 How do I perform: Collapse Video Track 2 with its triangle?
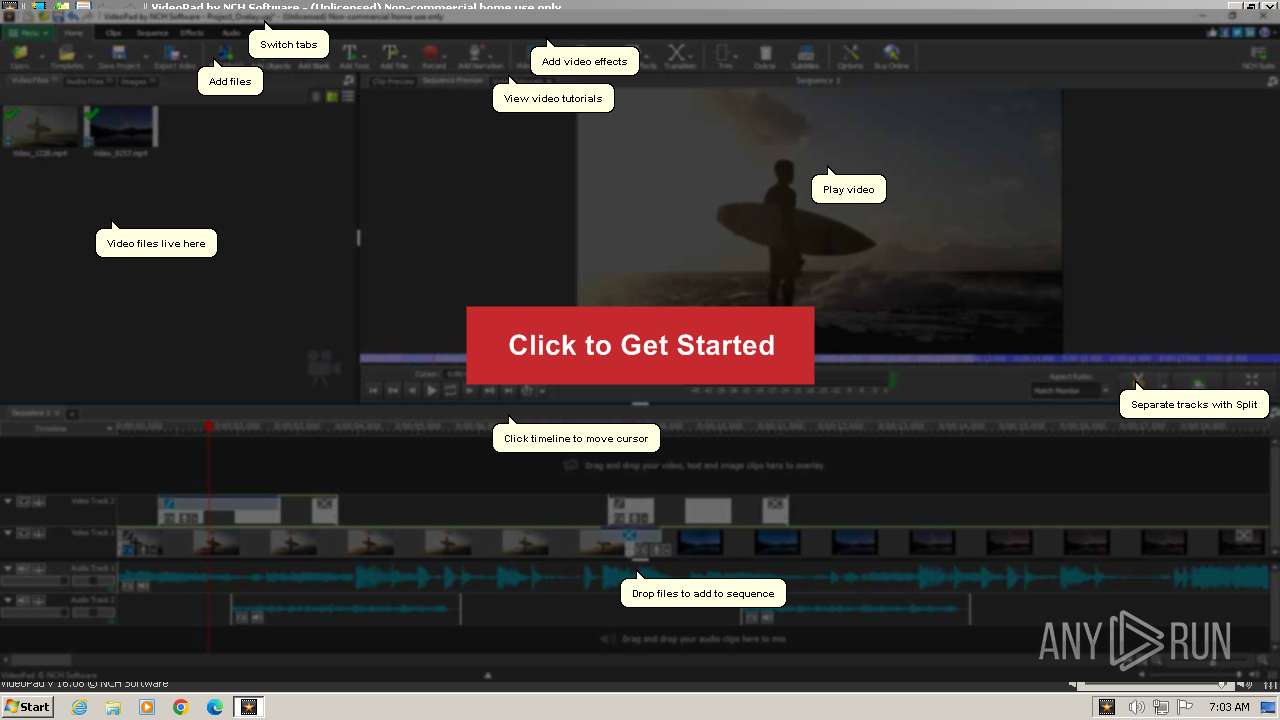pyautogui.click(x=8, y=501)
